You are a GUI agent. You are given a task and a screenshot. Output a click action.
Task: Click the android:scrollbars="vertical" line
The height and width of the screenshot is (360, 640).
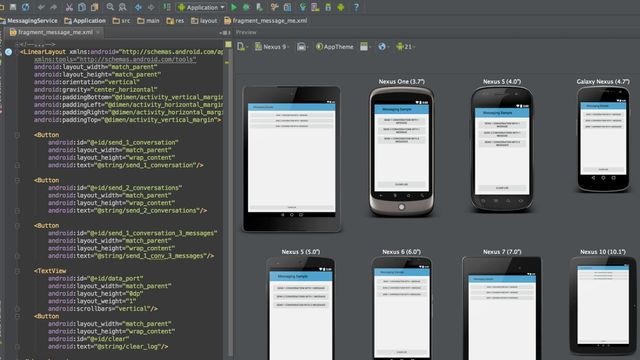(x=102, y=309)
